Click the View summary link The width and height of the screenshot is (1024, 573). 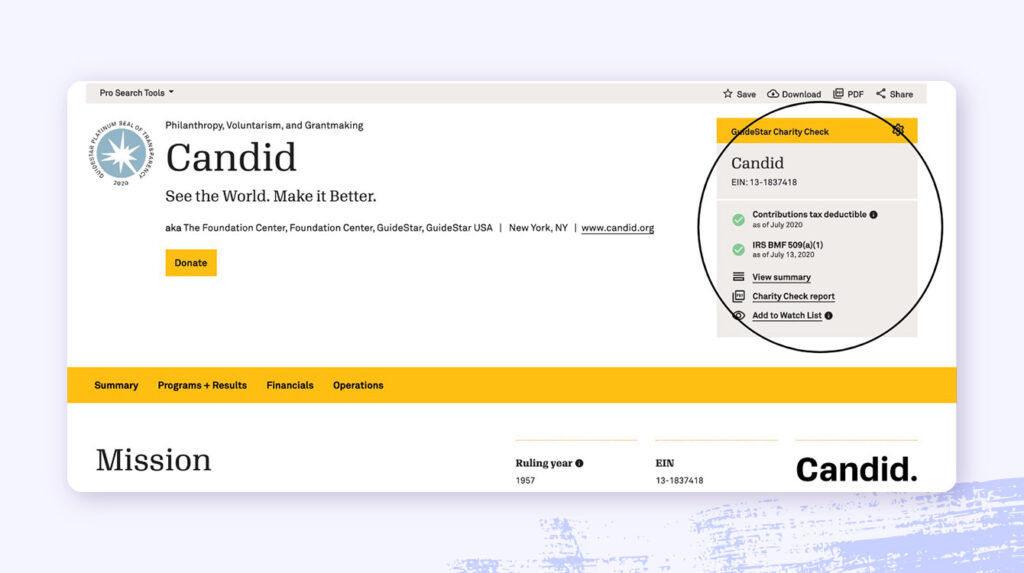[x=781, y=277]
